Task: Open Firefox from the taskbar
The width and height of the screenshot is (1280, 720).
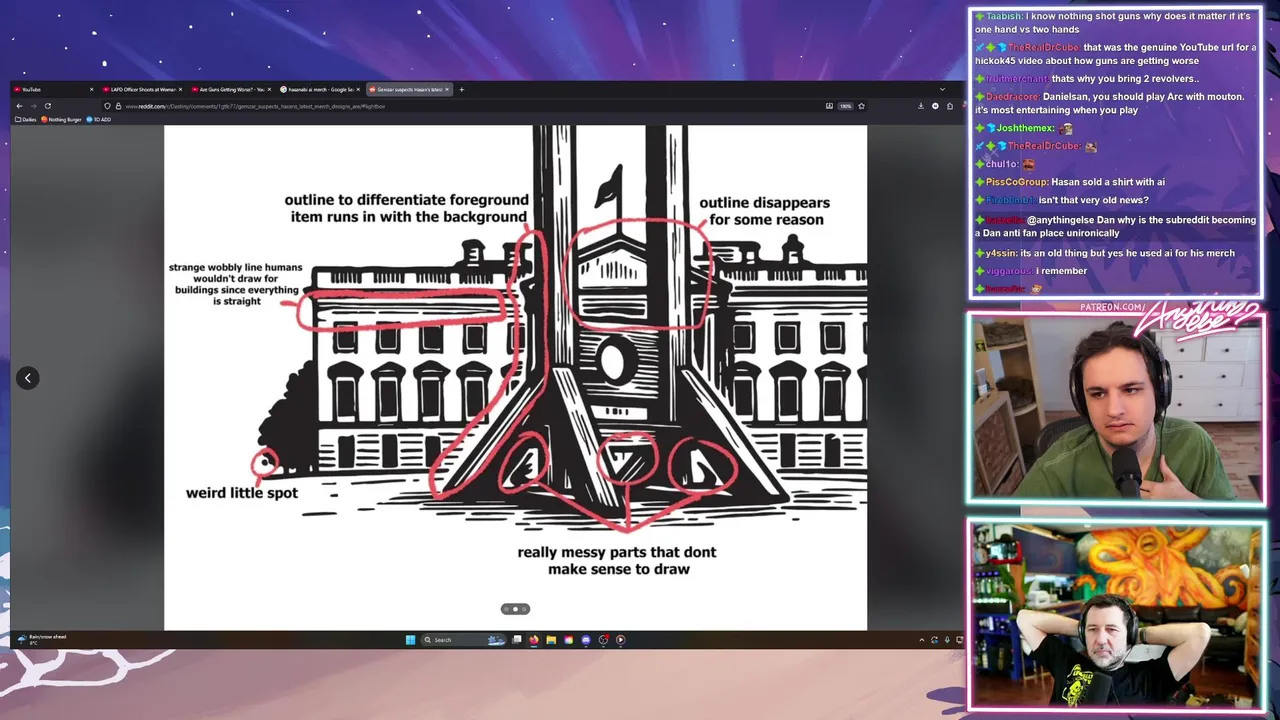Action: [x=534, y=640]
